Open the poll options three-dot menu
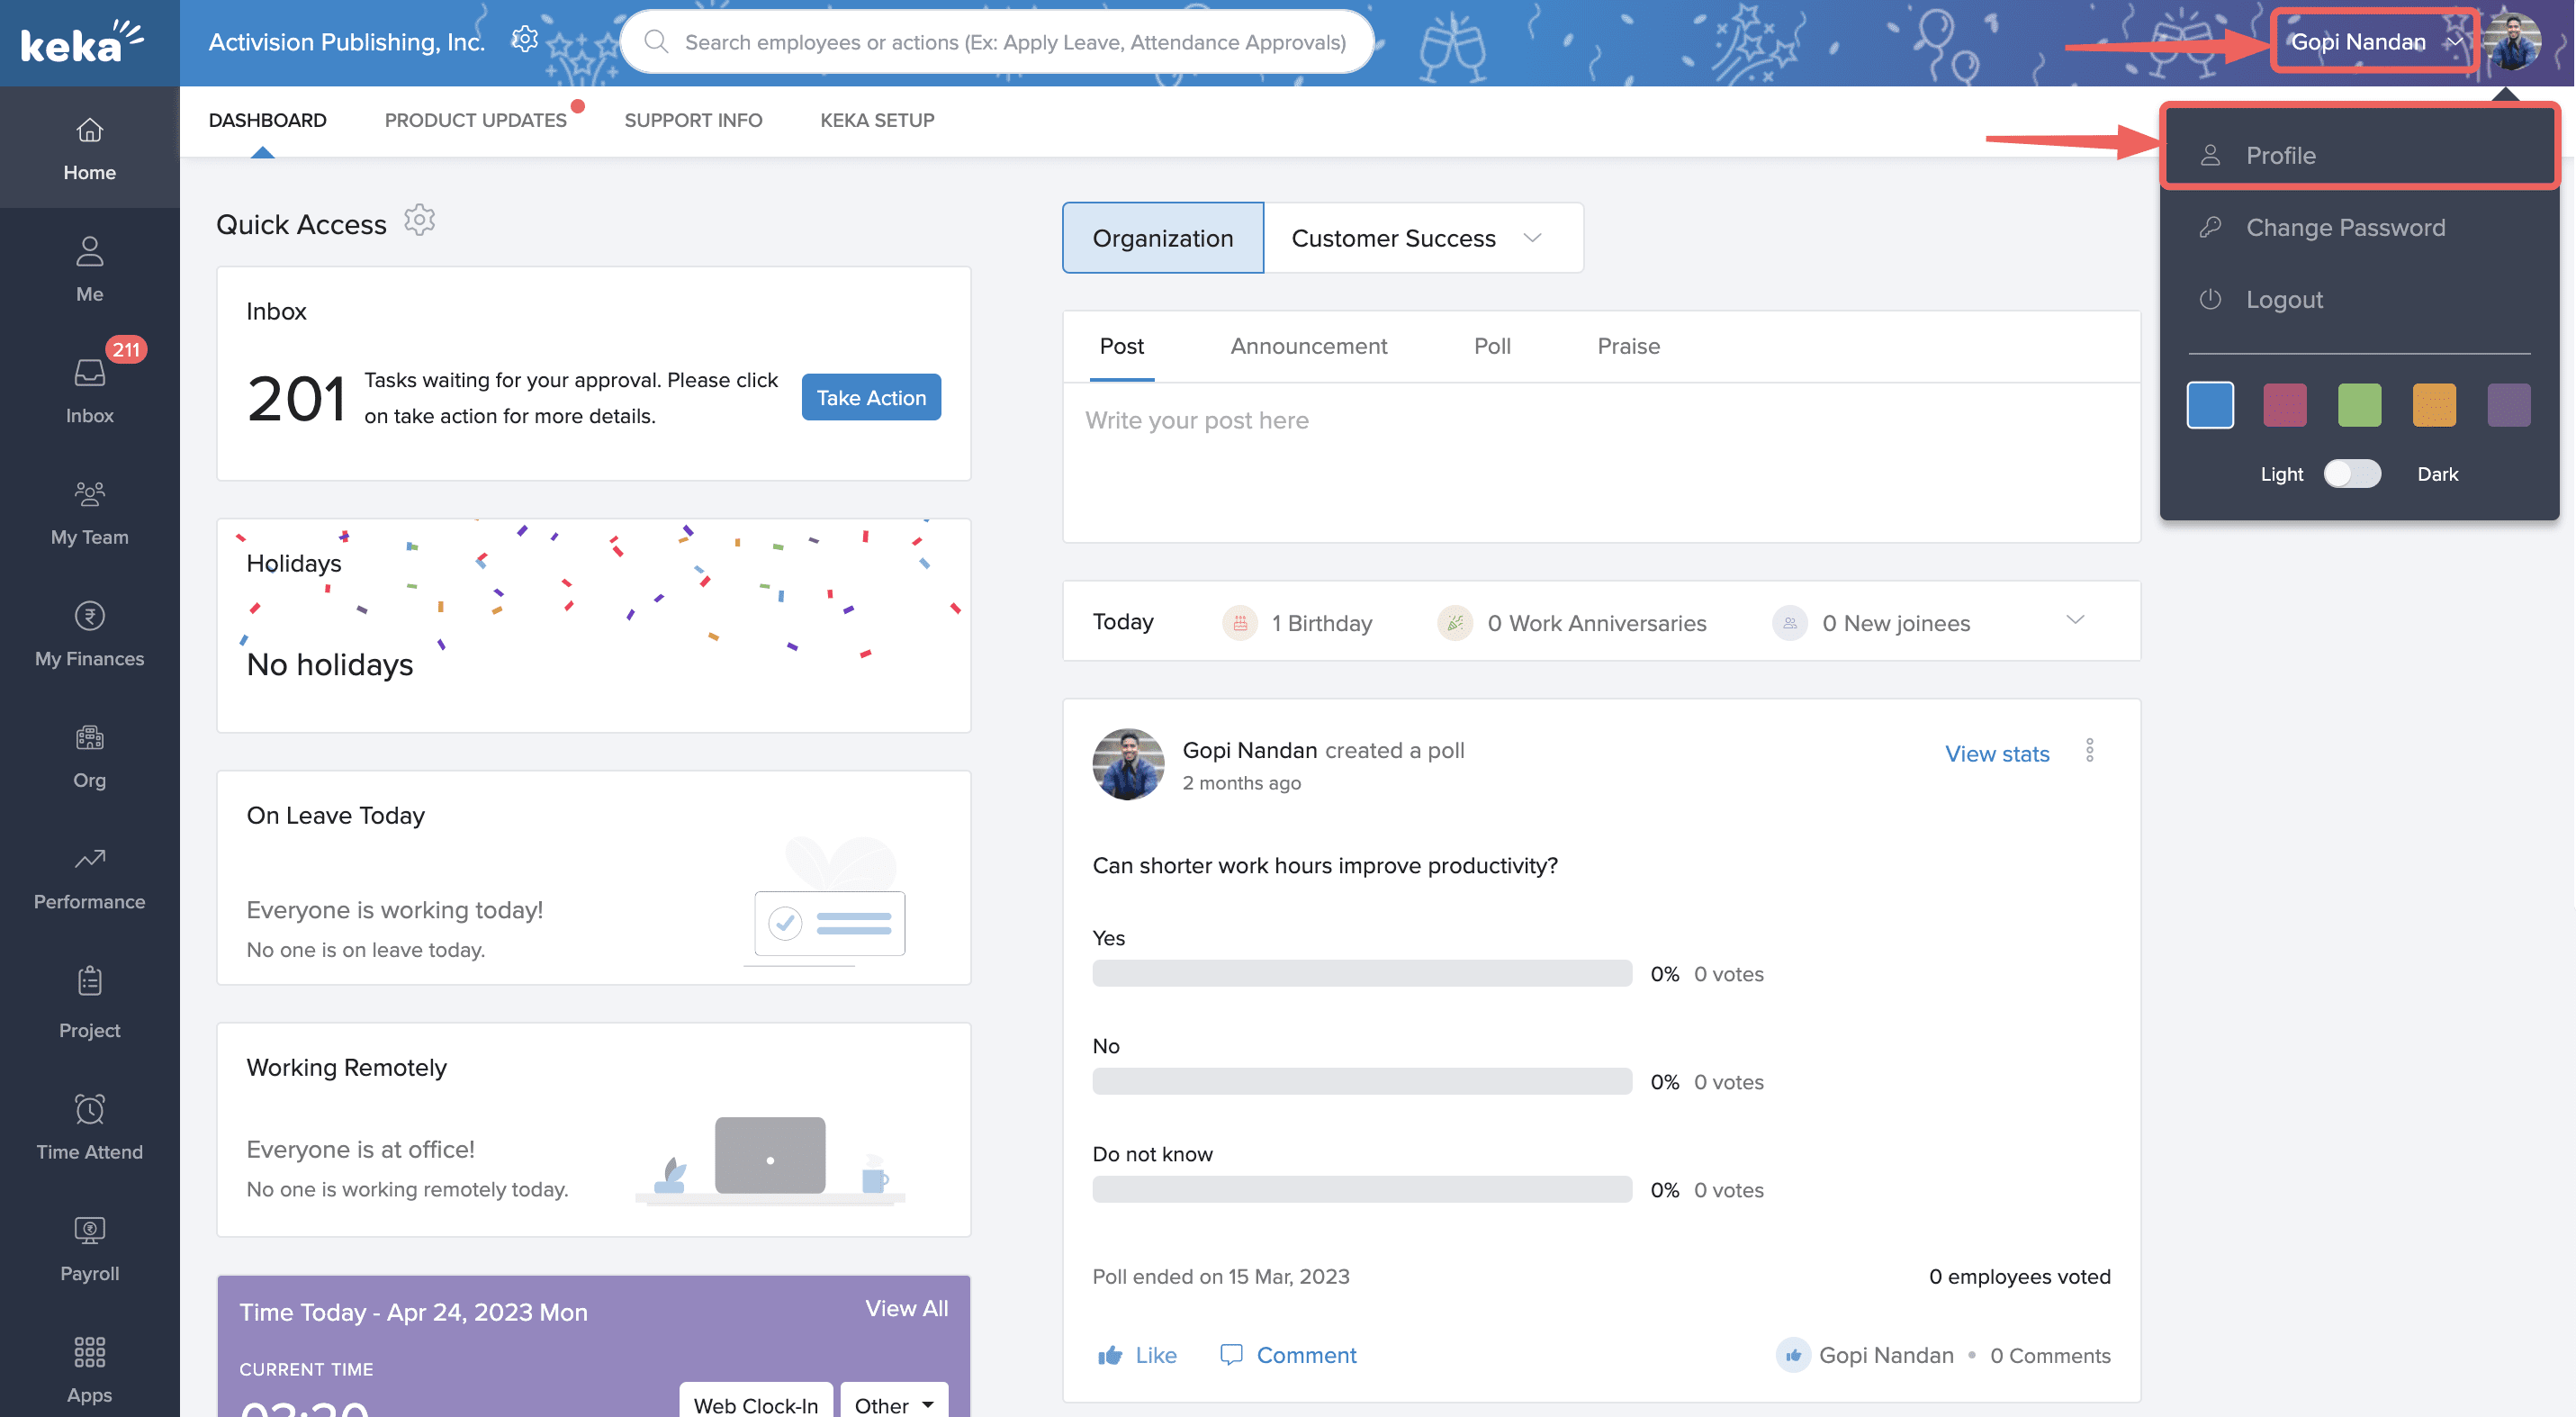The image size is (2576, 1417). 2090,751
